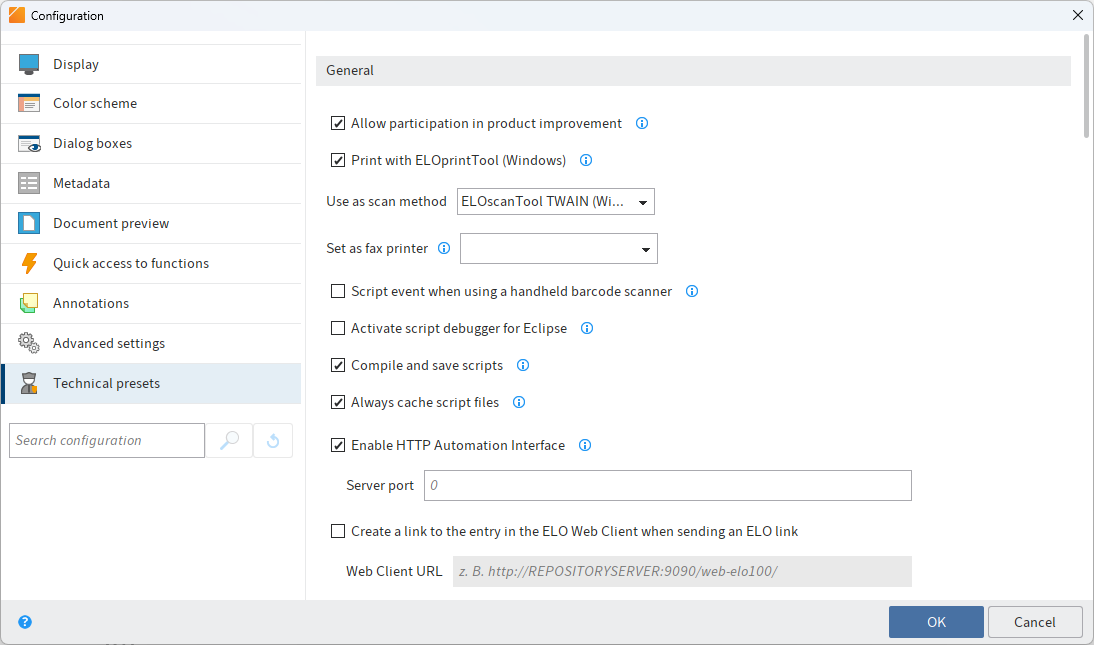Click the search magnifier icon
The width and height of the screenshot is (1094, 645).
coord(230,440)
